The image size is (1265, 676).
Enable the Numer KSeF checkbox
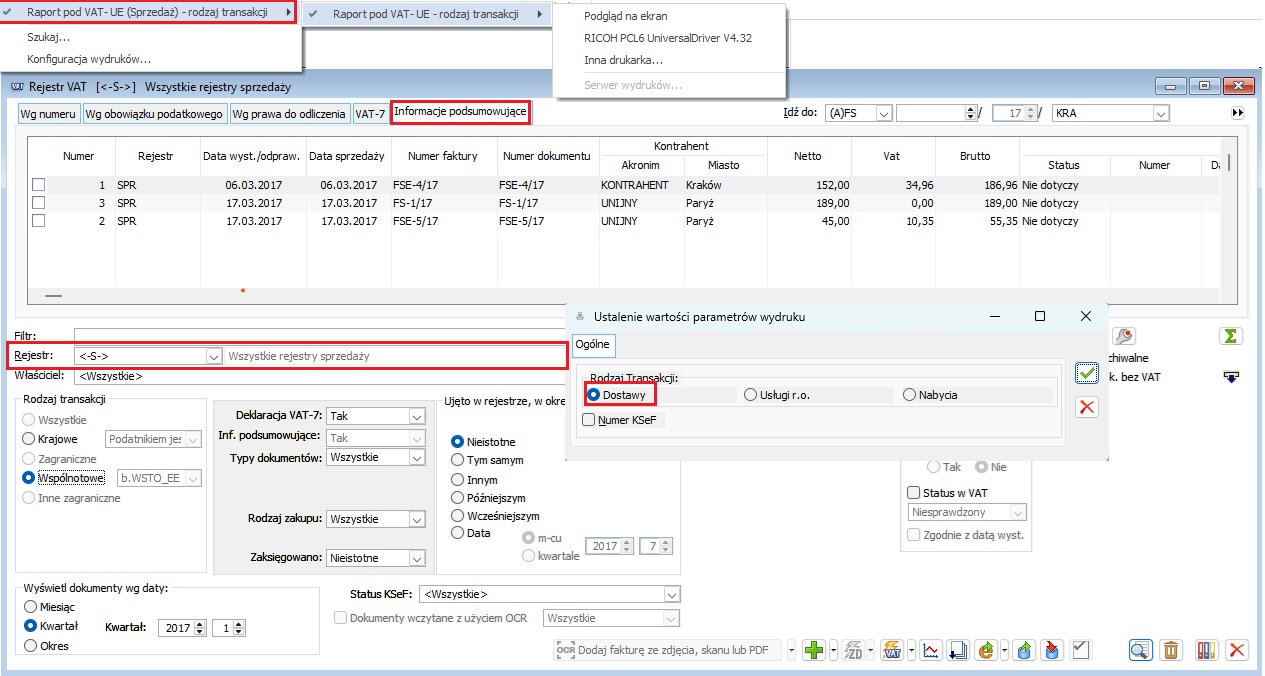[589, 420]
